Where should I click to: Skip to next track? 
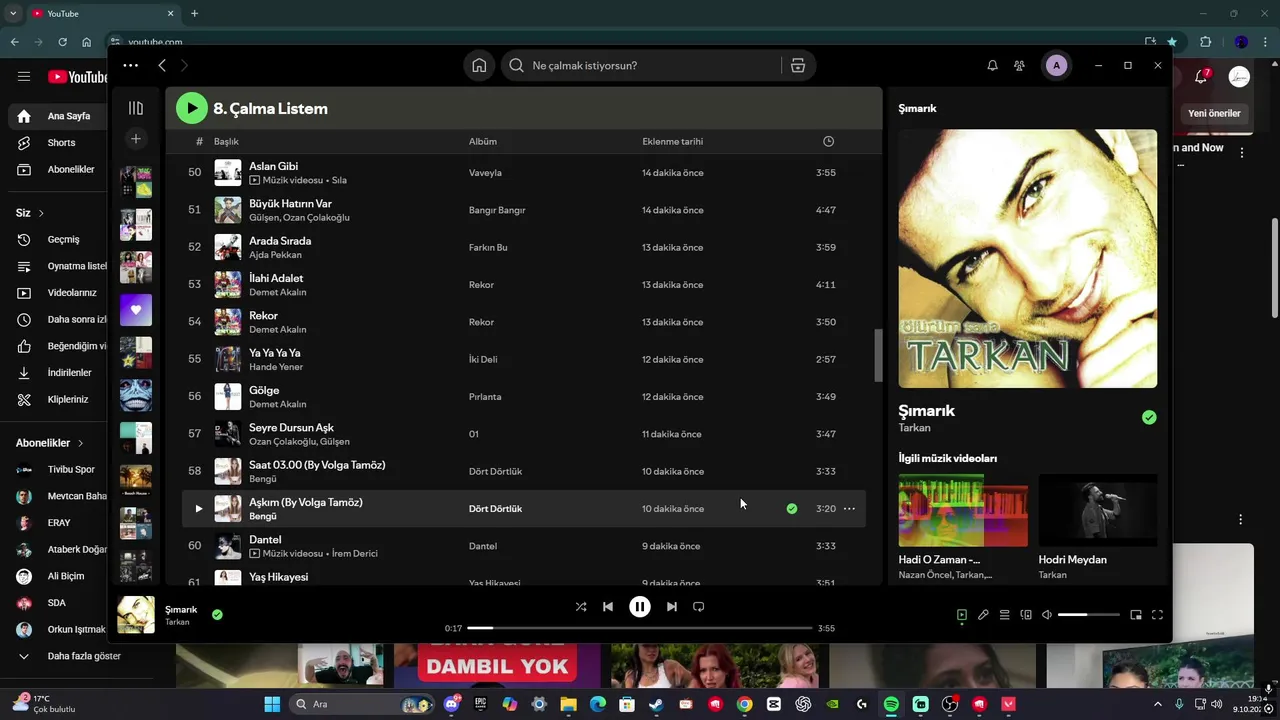672,606
